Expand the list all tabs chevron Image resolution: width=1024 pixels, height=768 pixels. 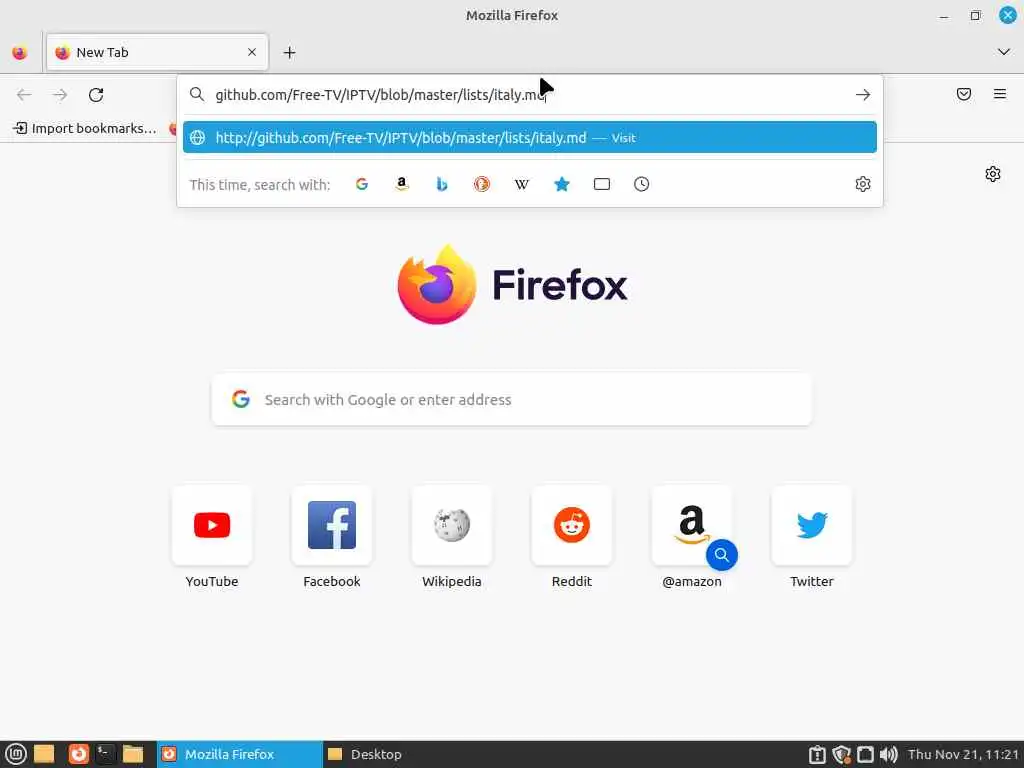[1004, 52]
